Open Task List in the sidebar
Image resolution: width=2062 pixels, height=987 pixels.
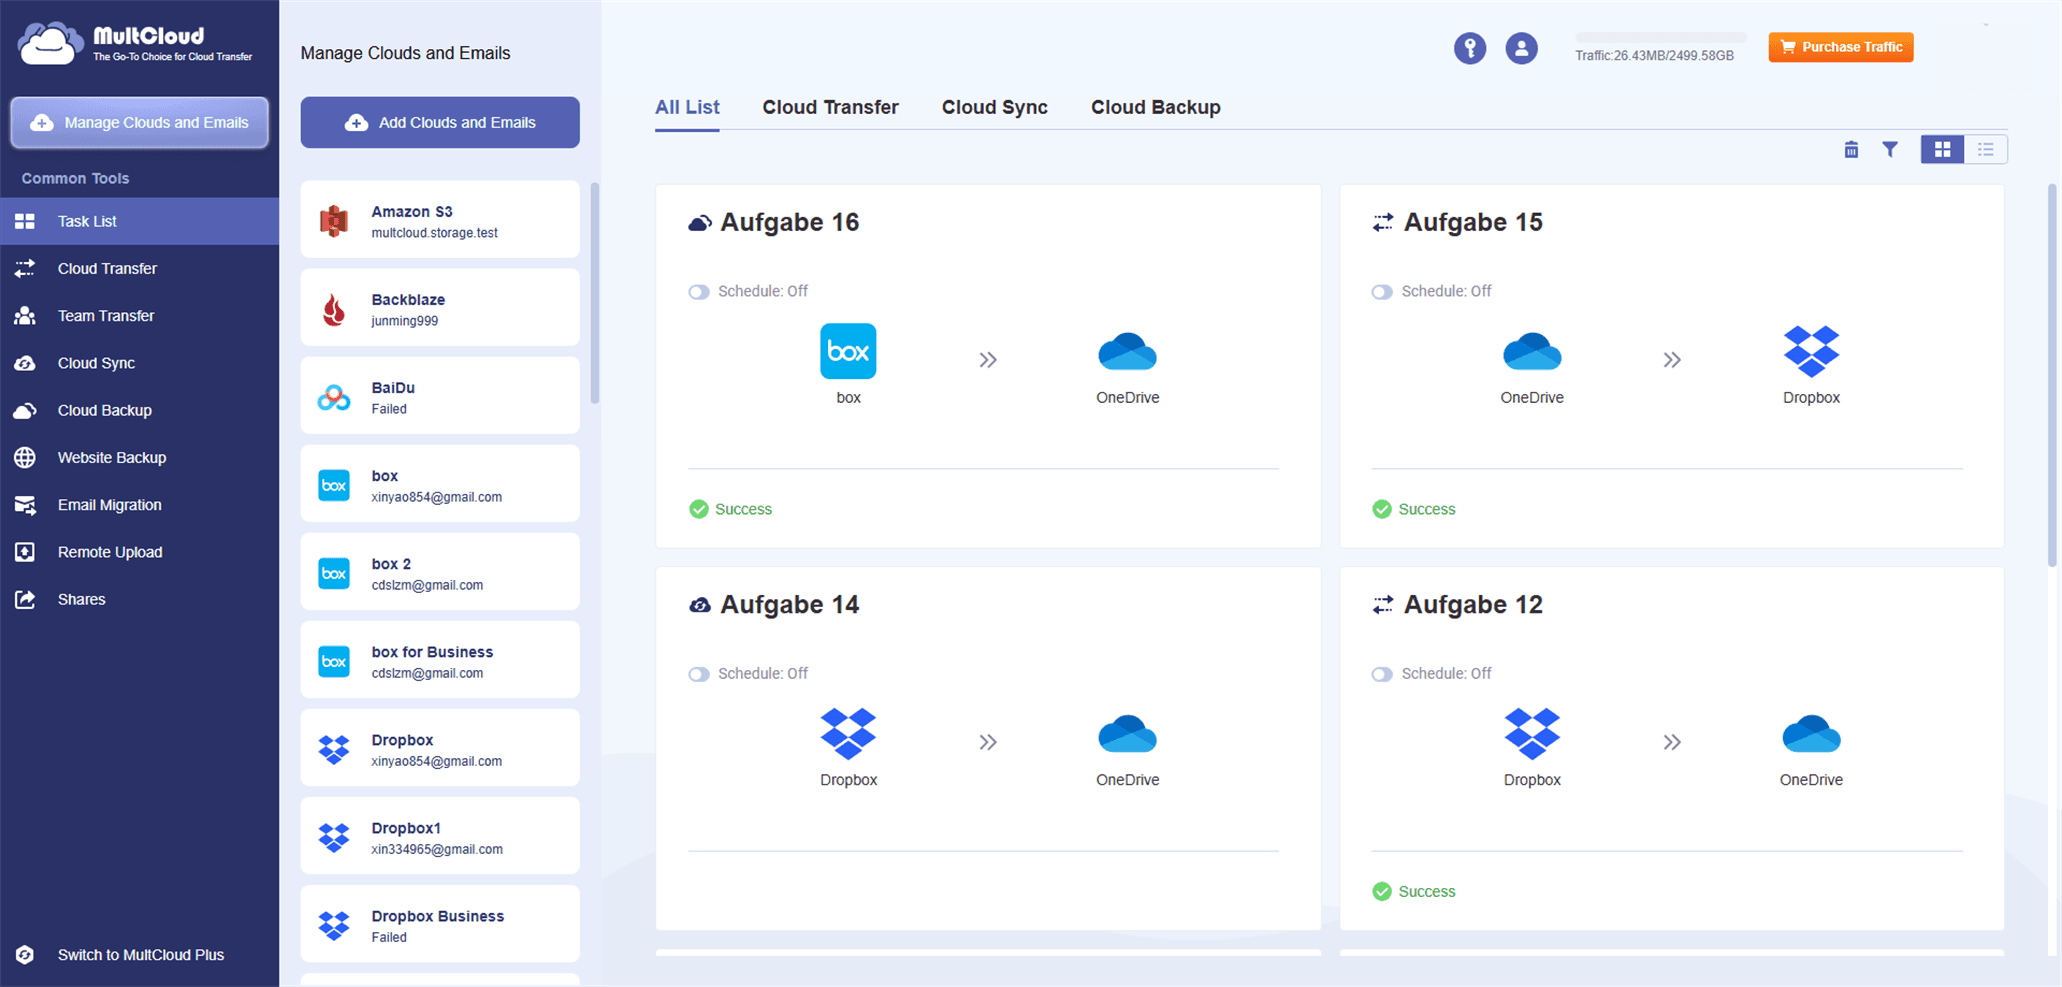[139, 221]
